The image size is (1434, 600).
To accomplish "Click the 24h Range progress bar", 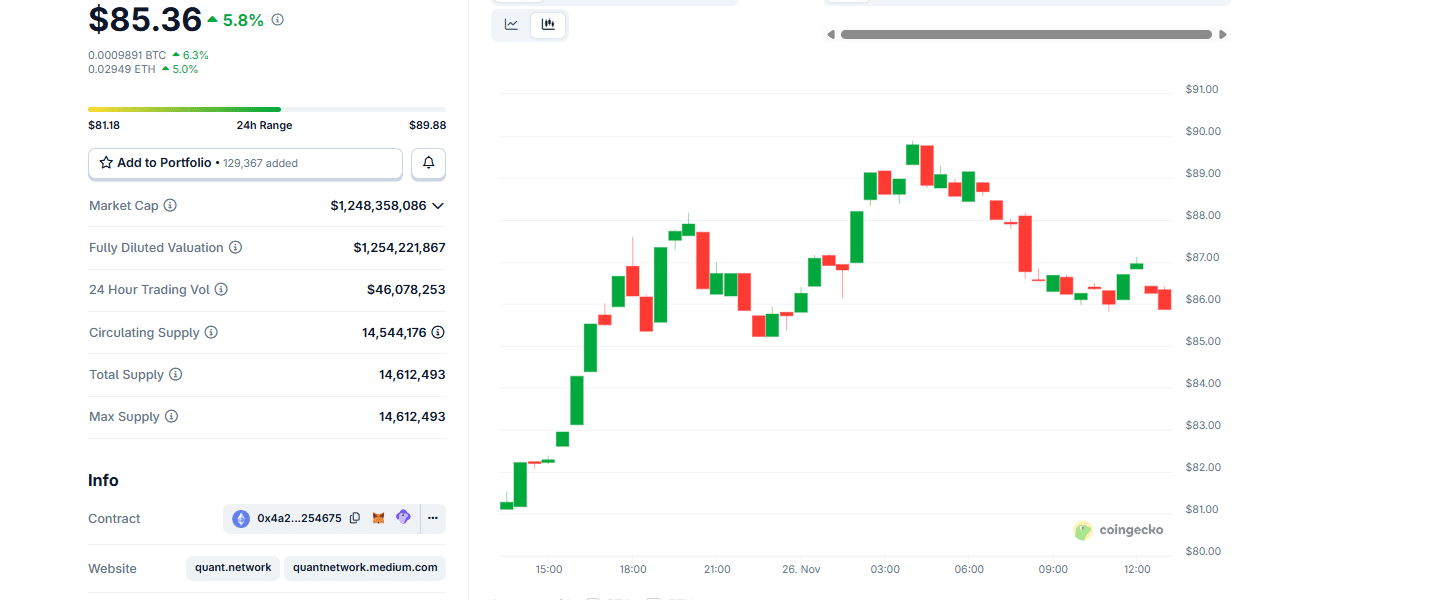I will coord(267,109).
